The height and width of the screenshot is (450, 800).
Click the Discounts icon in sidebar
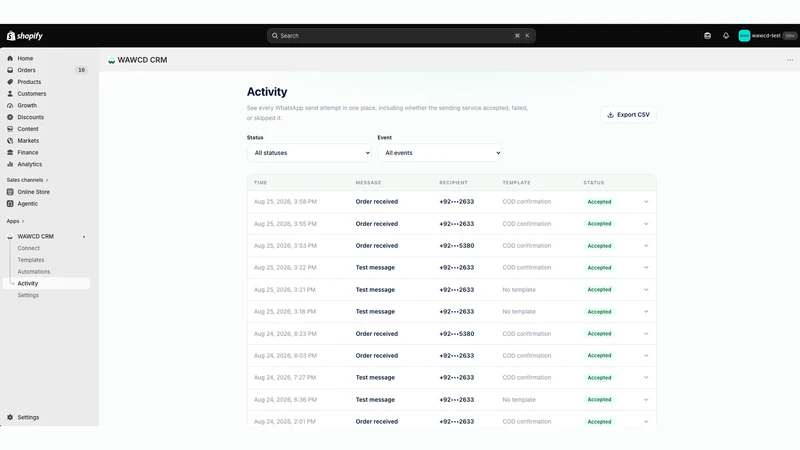[x=10, y=117]
